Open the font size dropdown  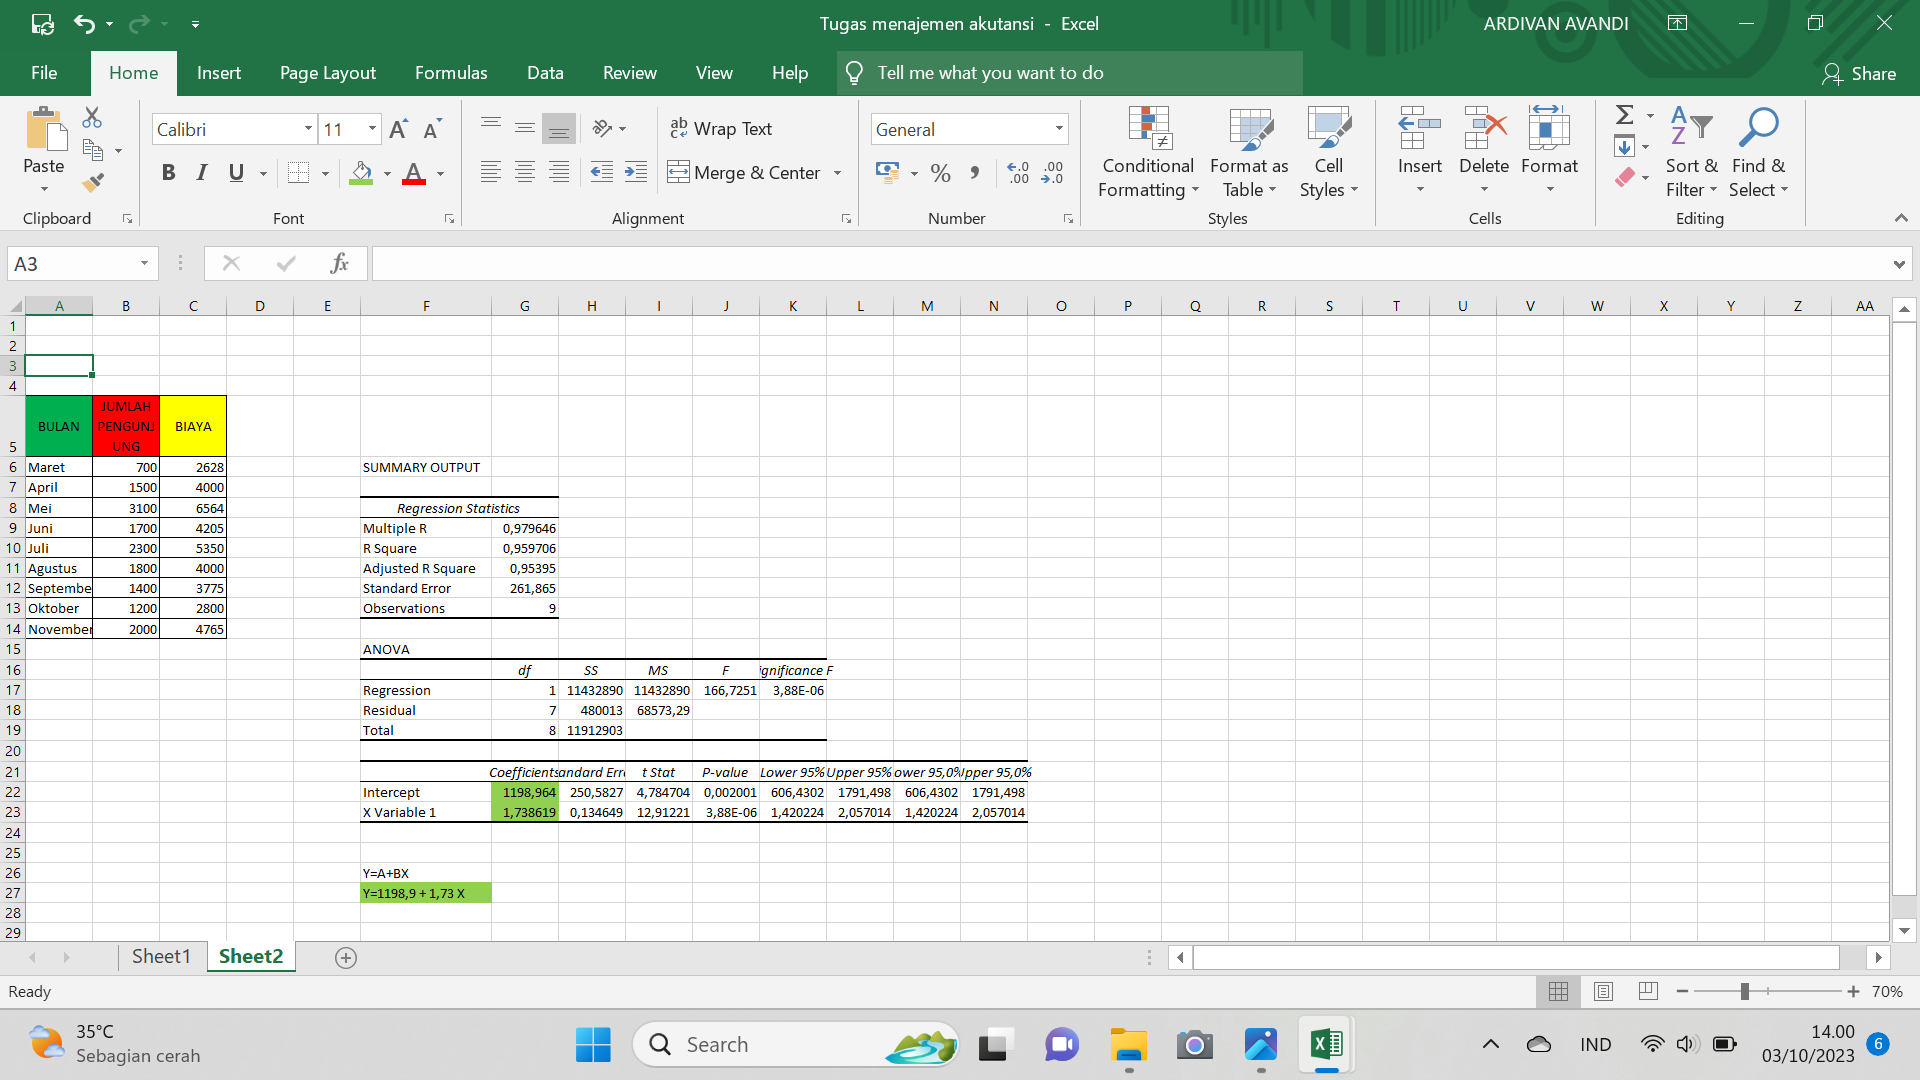[372, 129]
